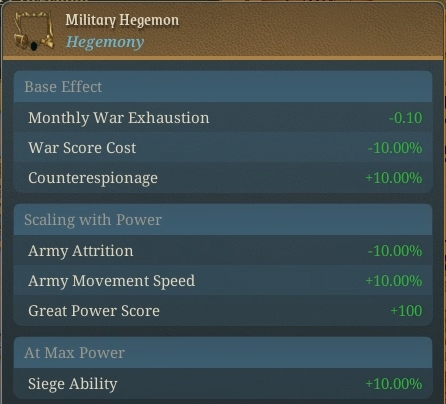The image size is (446, 404).
Task: Click the War Score Cost -10.00% value
Action: [x=395, y=148]
